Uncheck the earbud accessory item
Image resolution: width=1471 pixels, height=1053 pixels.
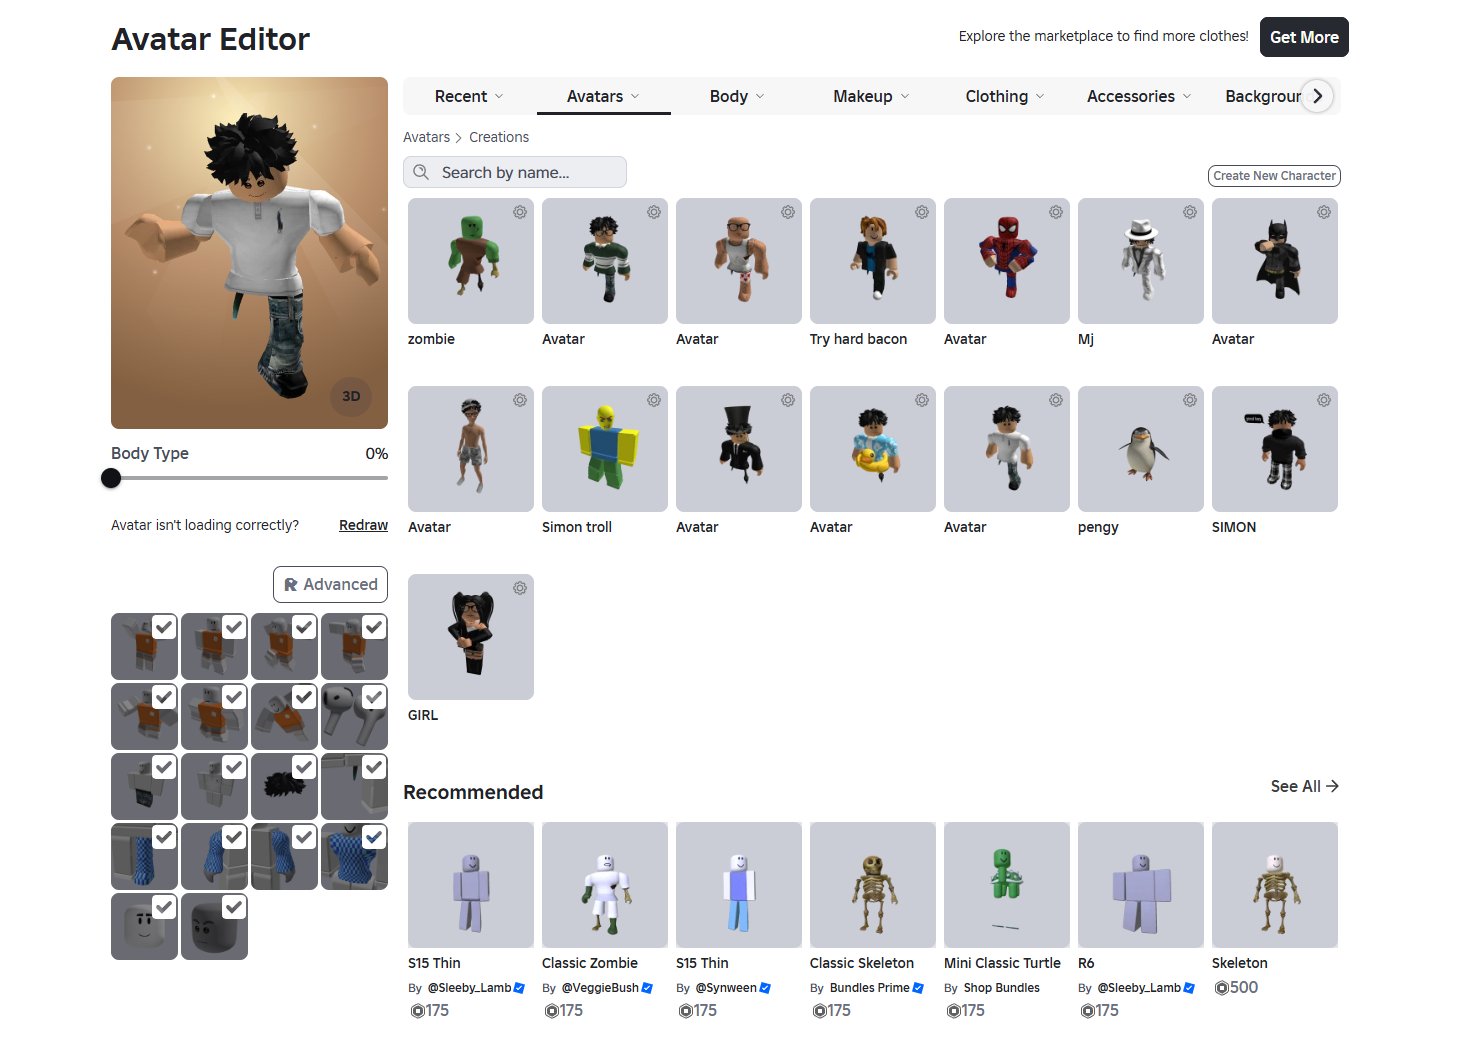[x=374, y=697]
